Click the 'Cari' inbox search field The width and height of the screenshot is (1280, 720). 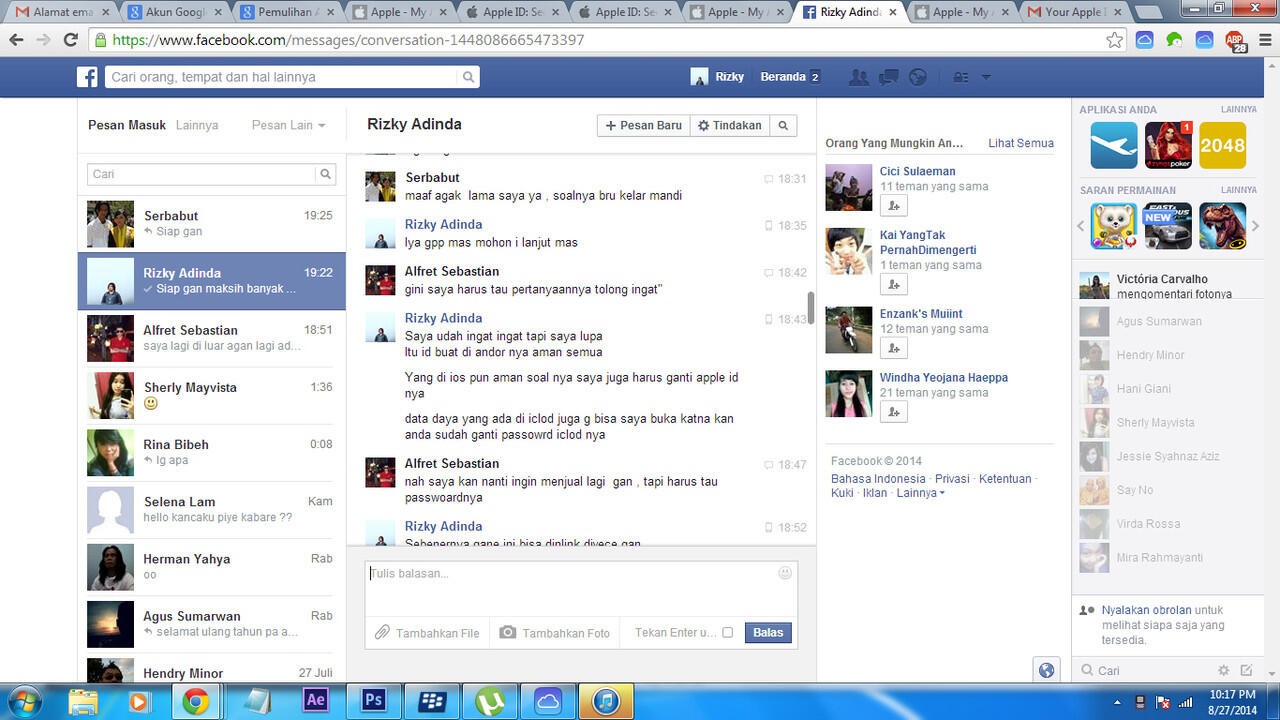tap(202, 174)
